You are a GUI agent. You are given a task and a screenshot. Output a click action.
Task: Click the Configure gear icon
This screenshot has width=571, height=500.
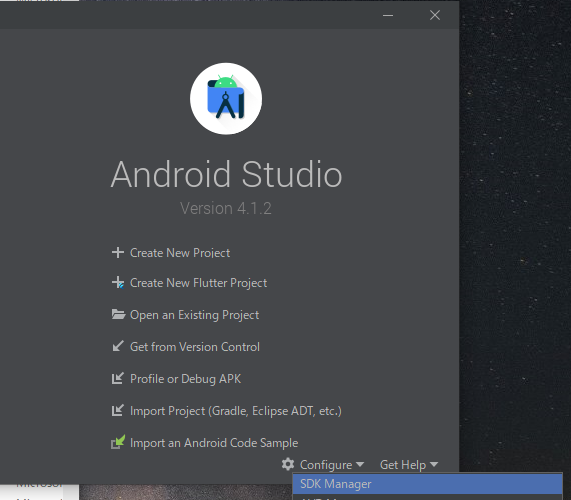(288, 464)
